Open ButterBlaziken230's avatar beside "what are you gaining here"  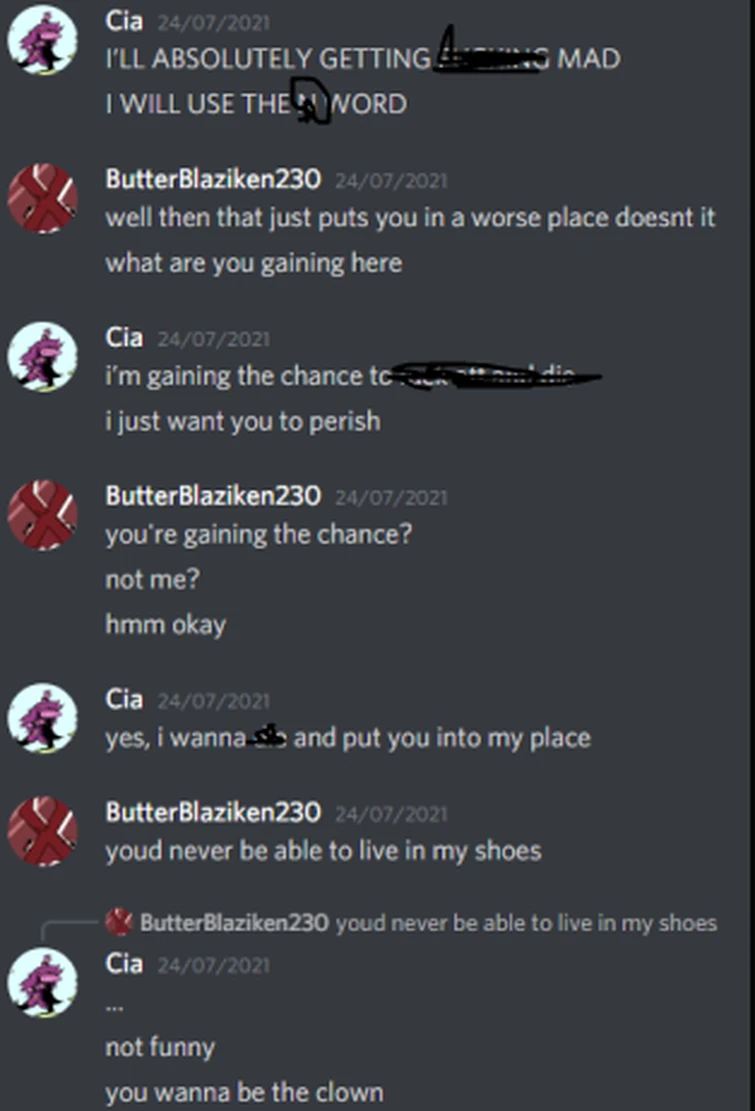42,198
